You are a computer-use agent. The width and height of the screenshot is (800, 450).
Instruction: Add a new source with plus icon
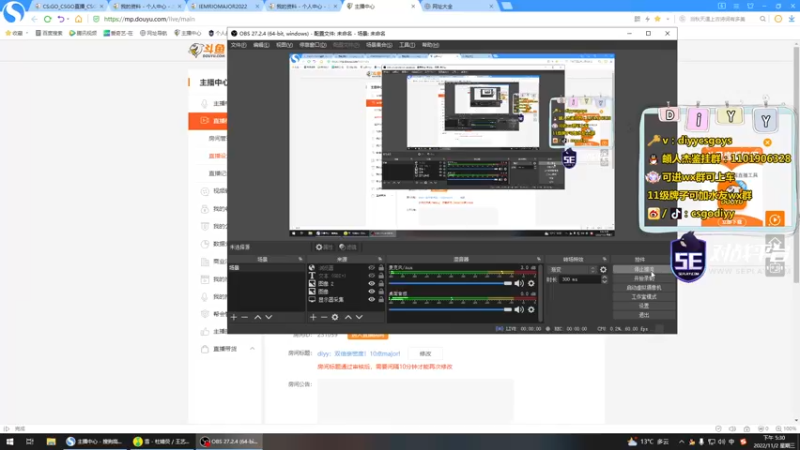click(x=313, y=317)
